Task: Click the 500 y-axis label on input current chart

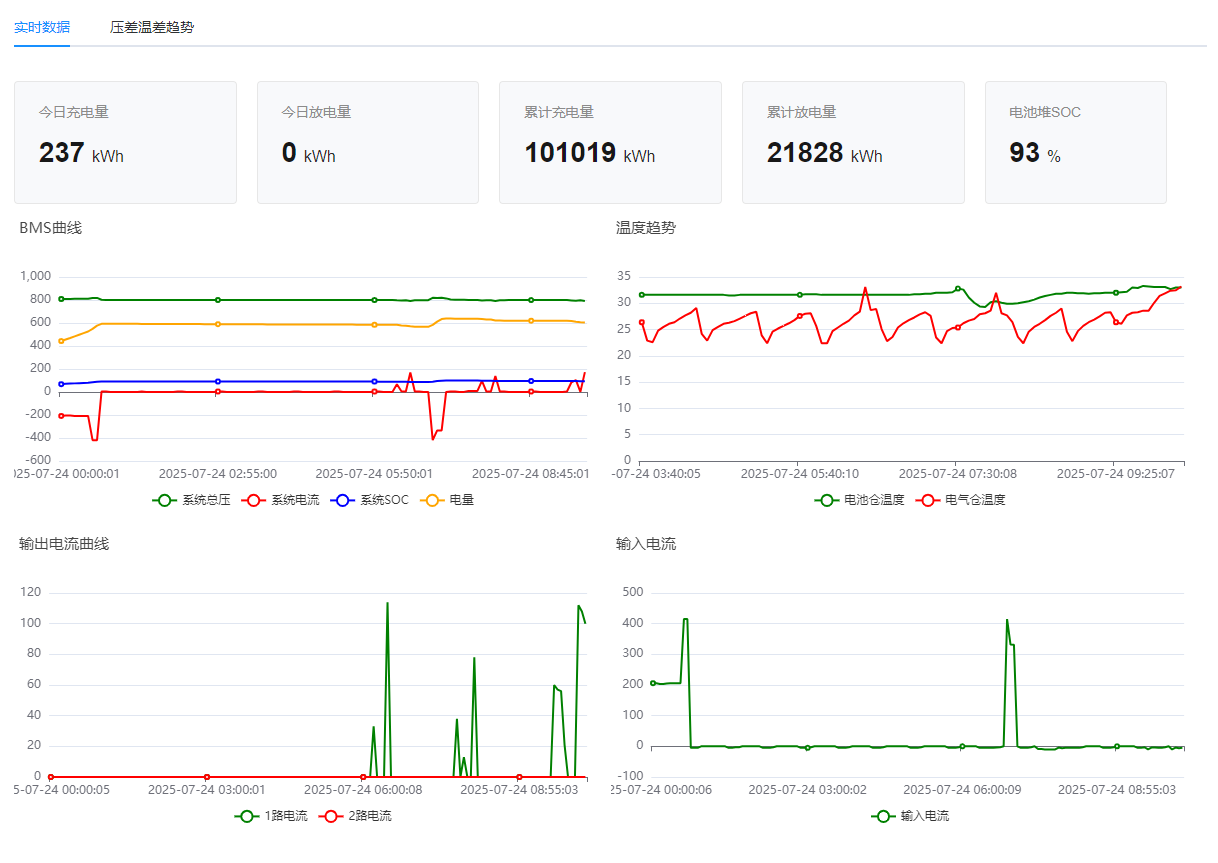Action: coord(632,593)
